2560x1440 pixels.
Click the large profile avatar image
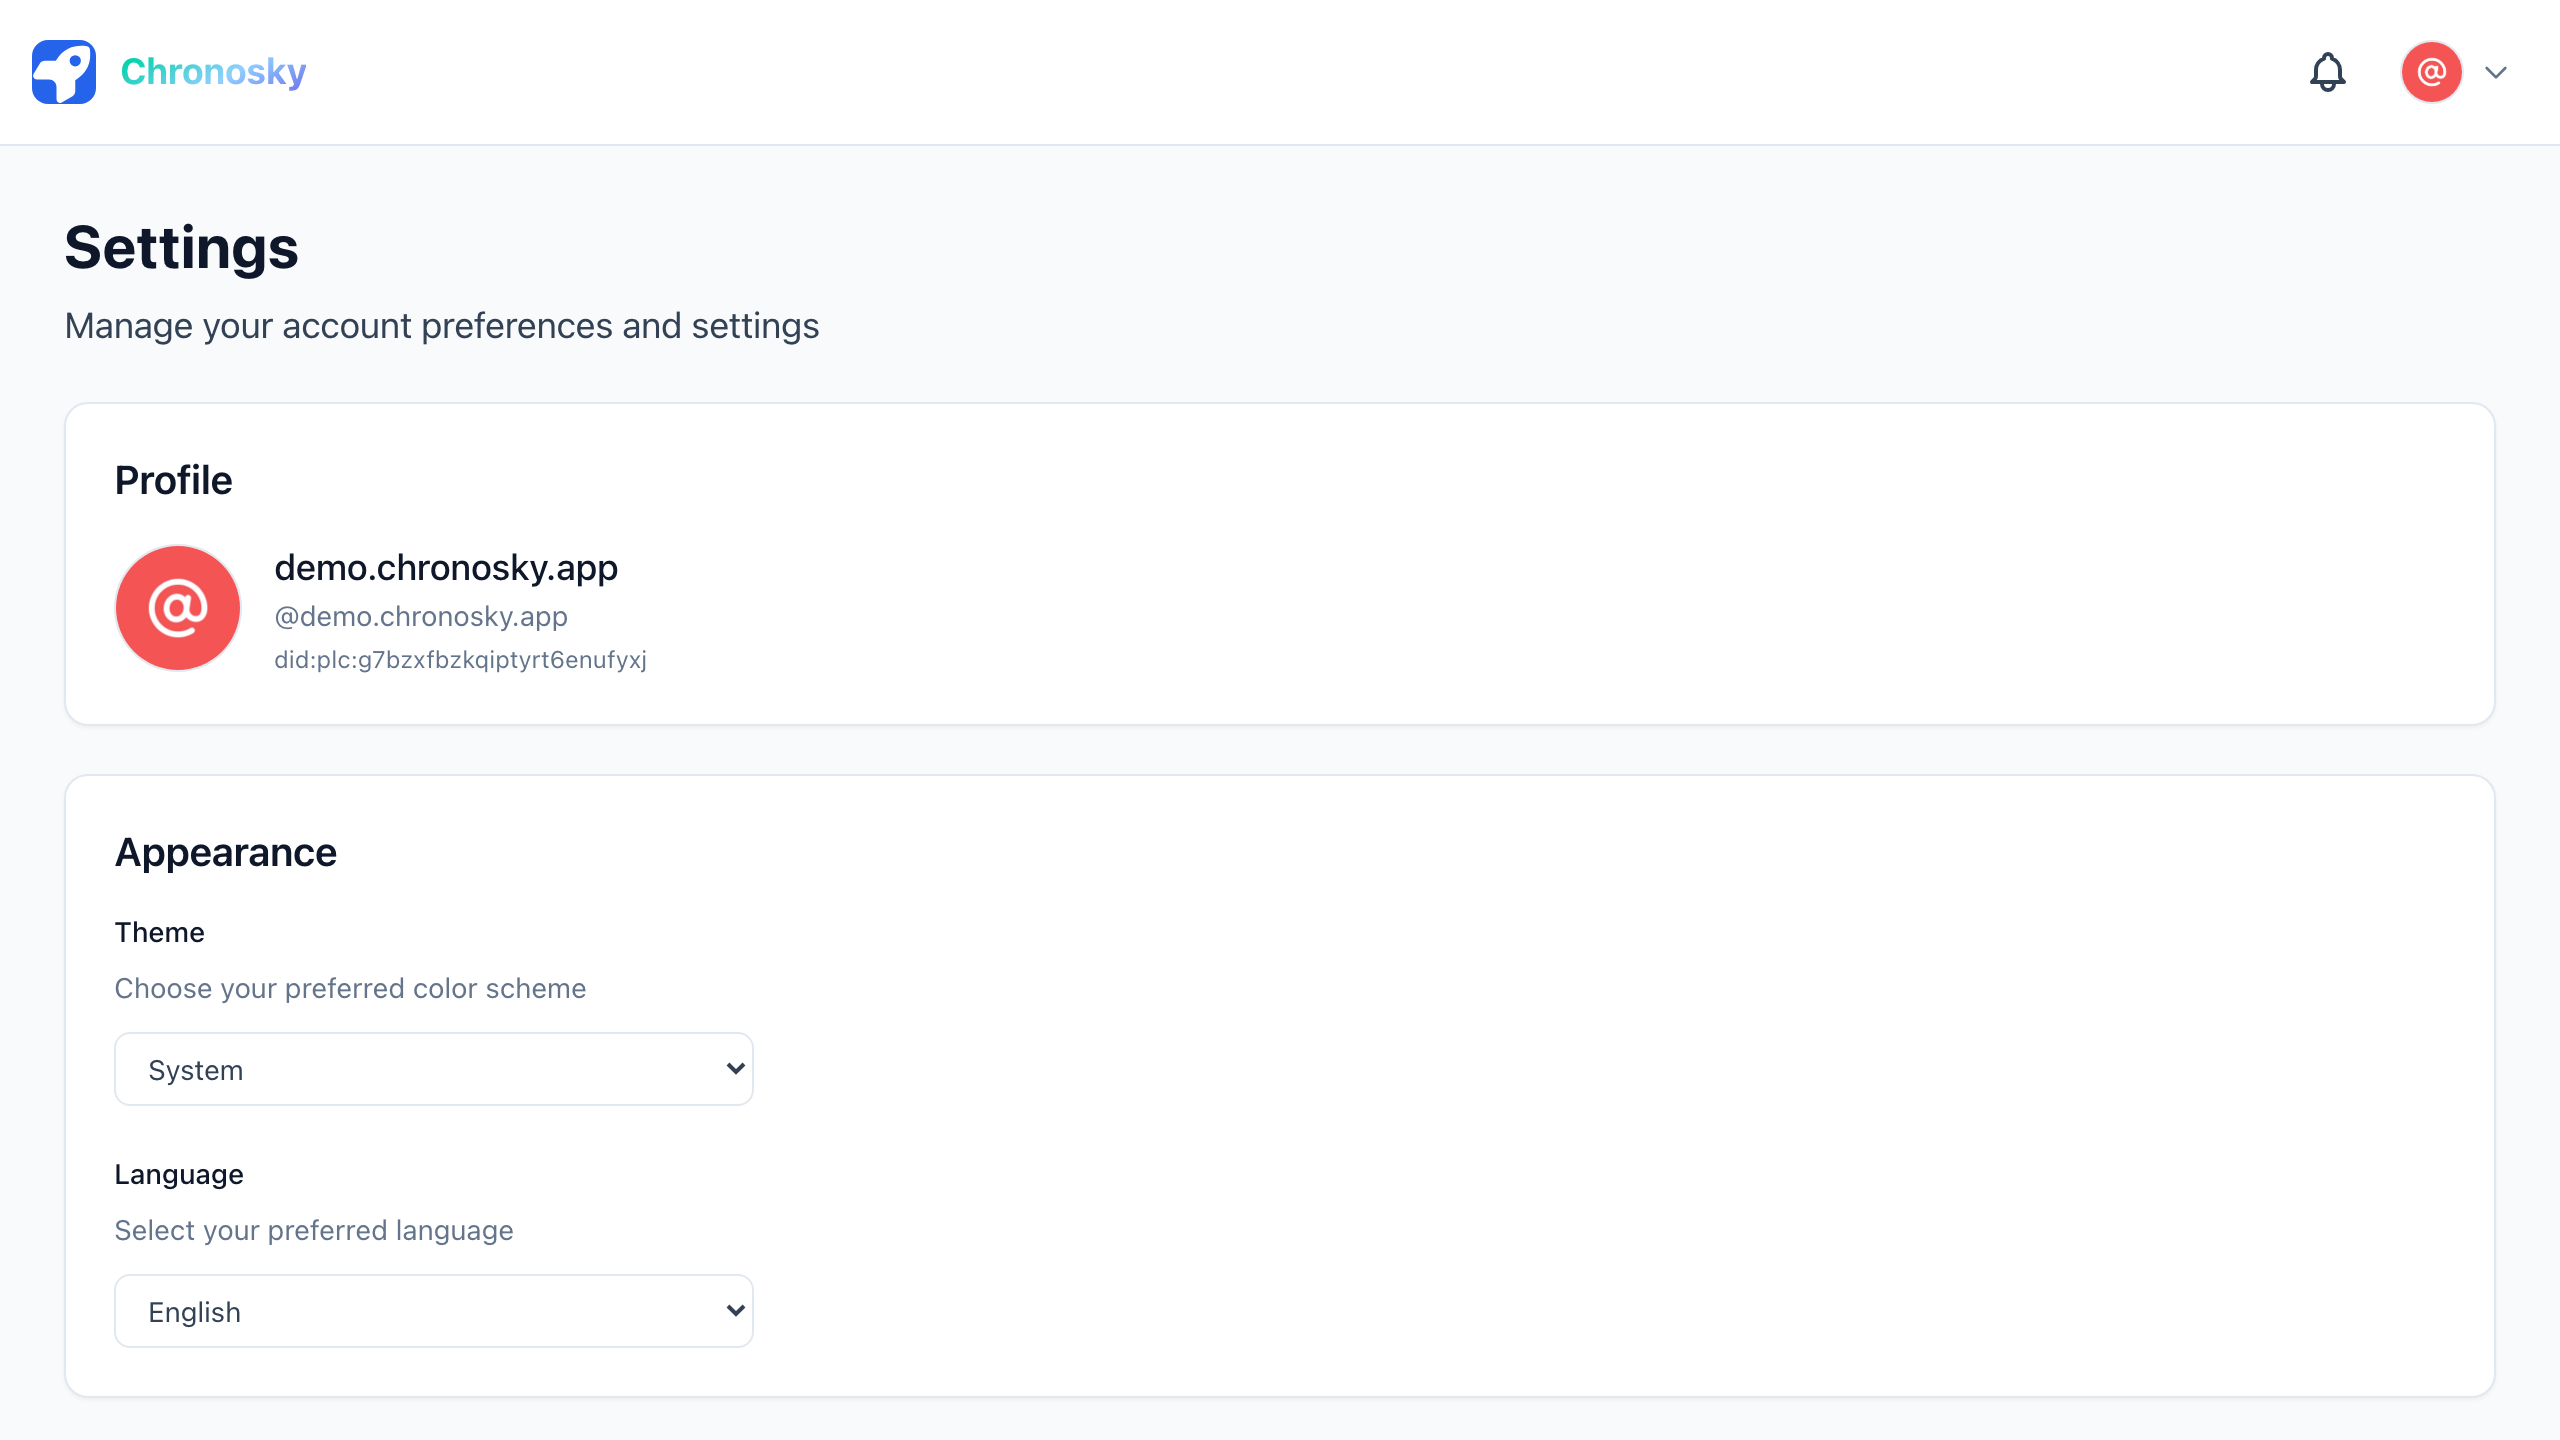[178, 608]
